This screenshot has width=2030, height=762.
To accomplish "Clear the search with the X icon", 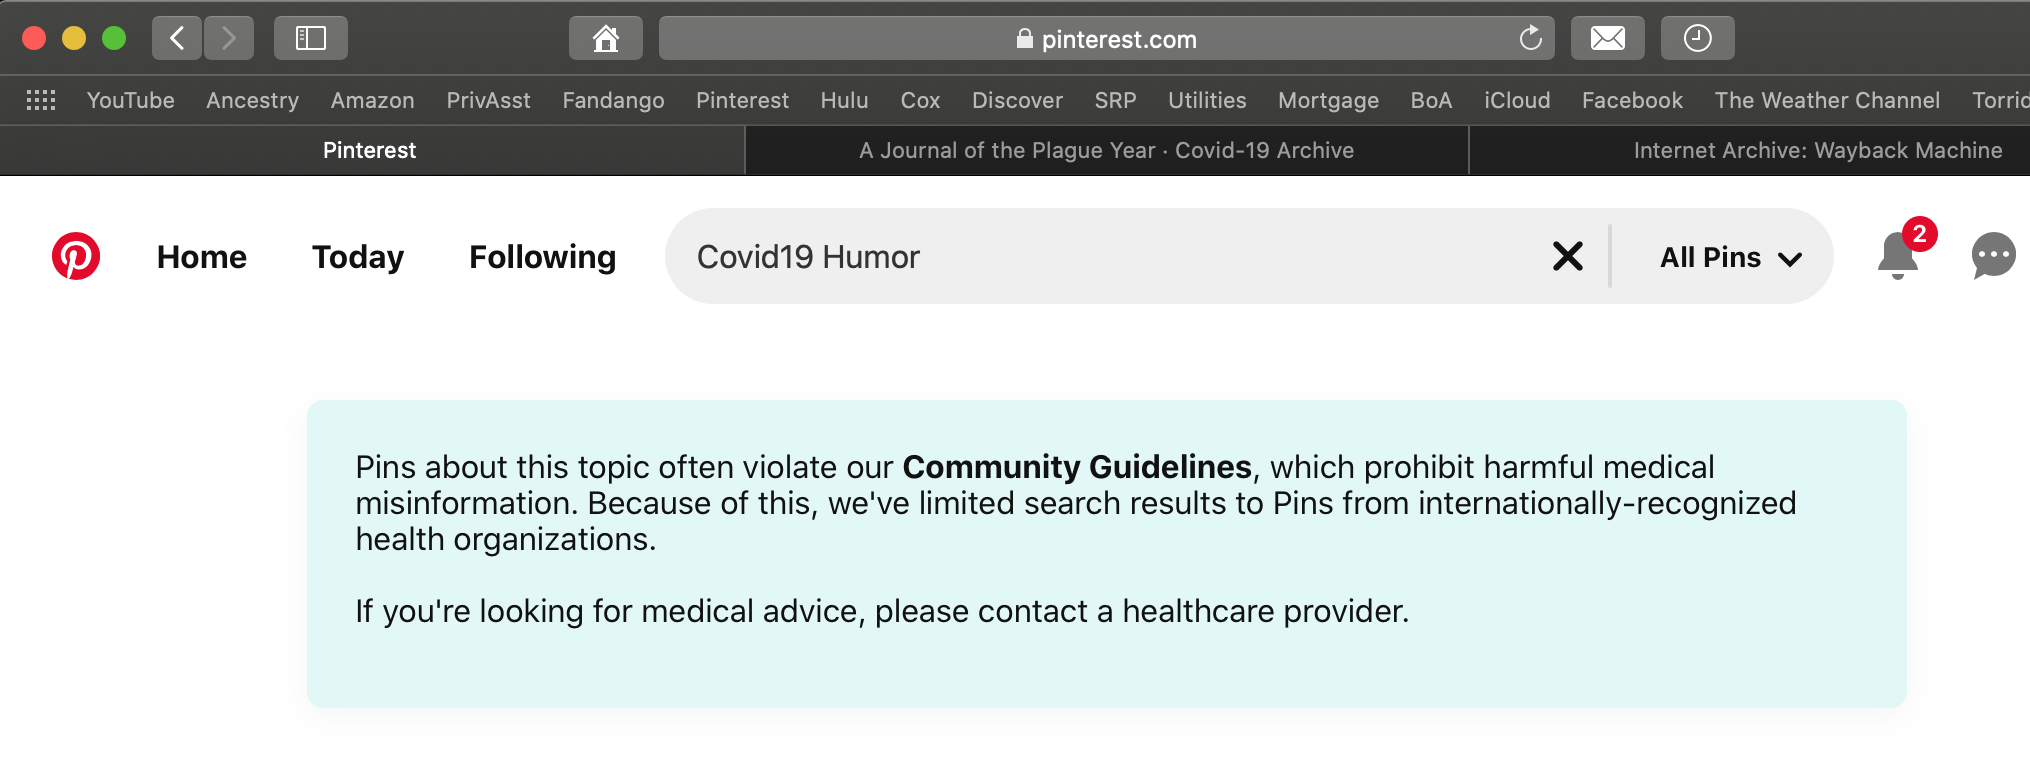I will [1567, 256].
